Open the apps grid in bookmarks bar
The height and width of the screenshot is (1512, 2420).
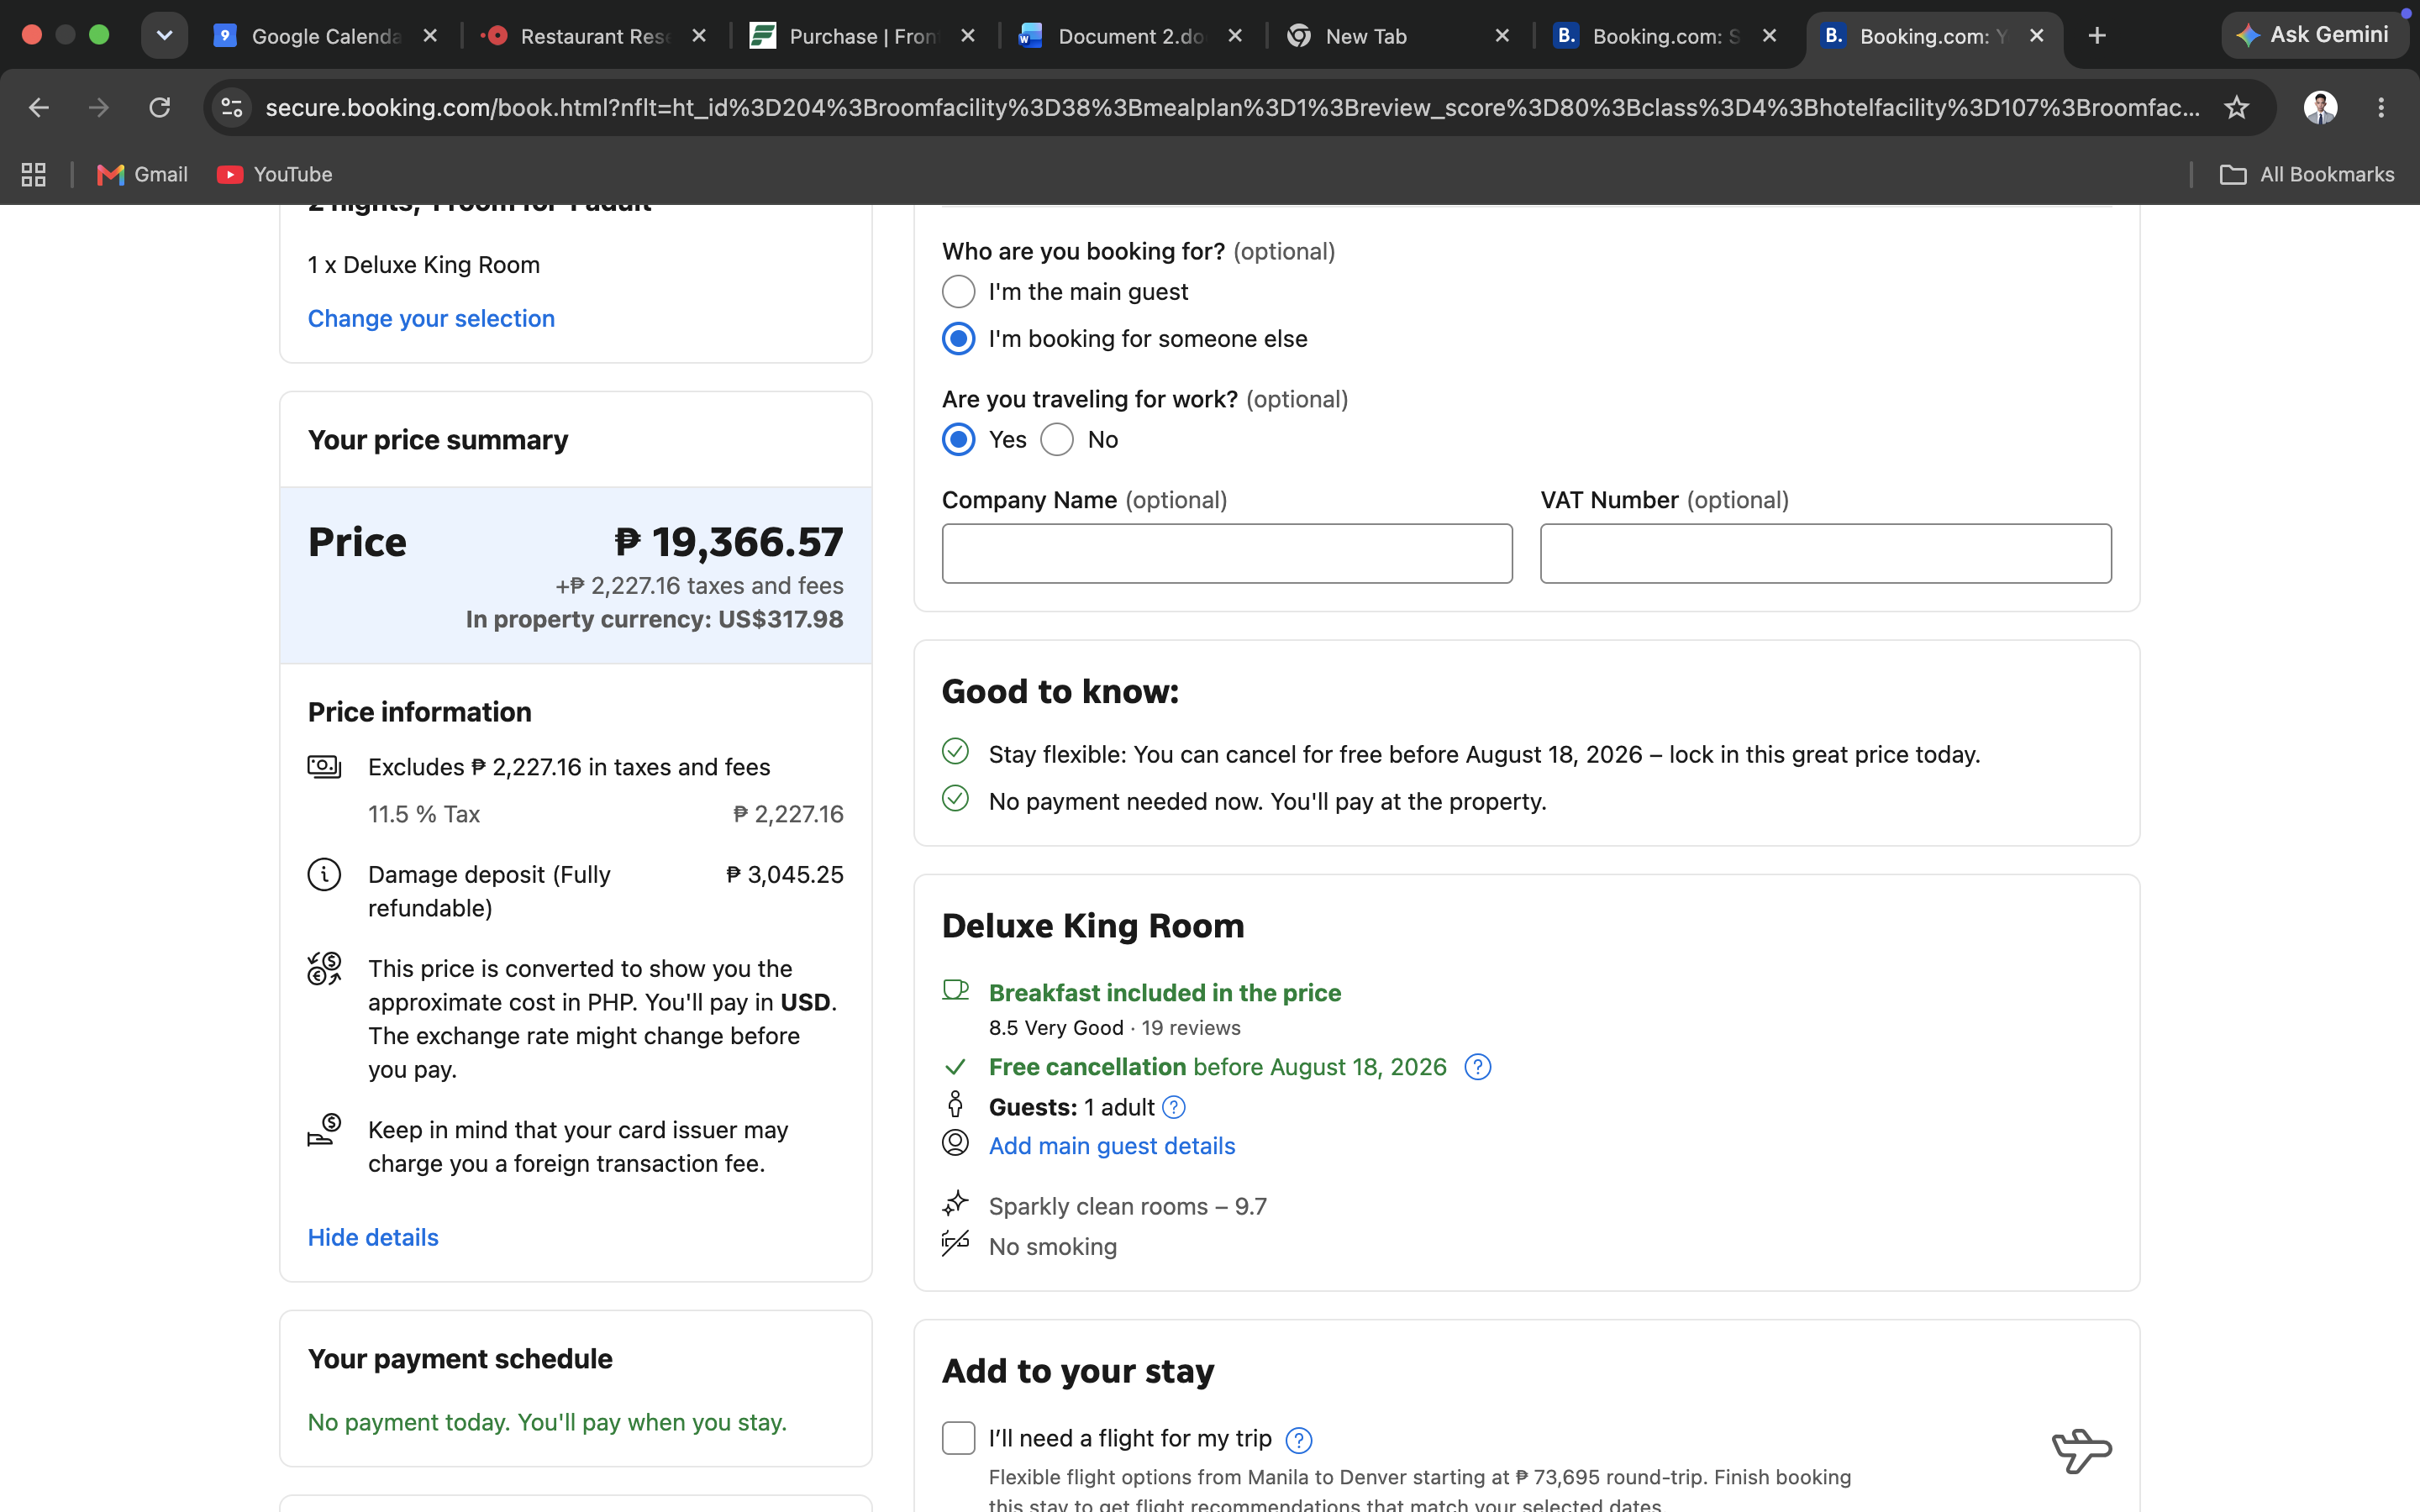click(34, 175)
